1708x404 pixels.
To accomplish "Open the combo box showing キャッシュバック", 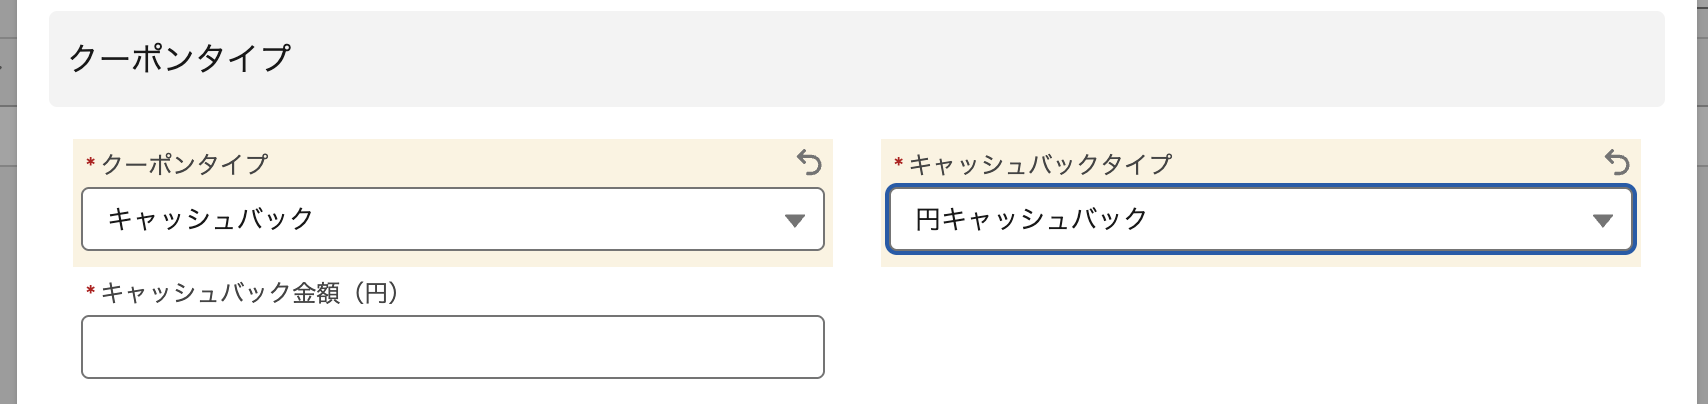I will coord(452,219).
